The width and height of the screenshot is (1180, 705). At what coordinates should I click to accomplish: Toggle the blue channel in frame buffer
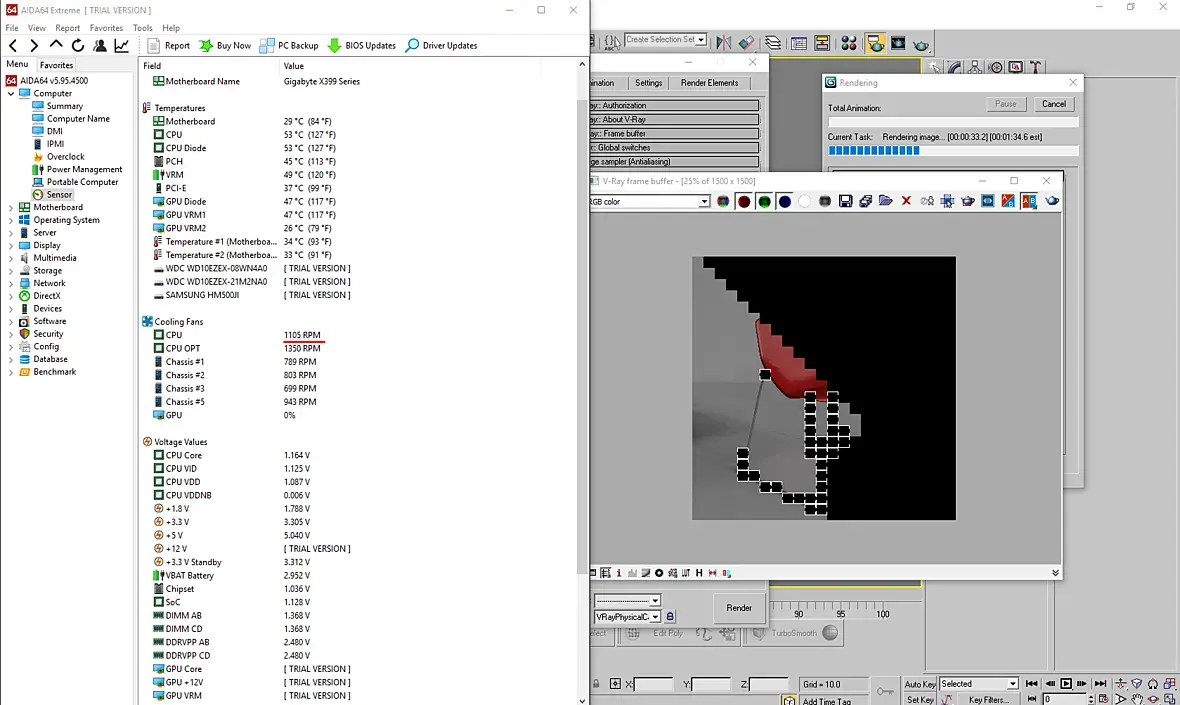(x=784, y=202)
